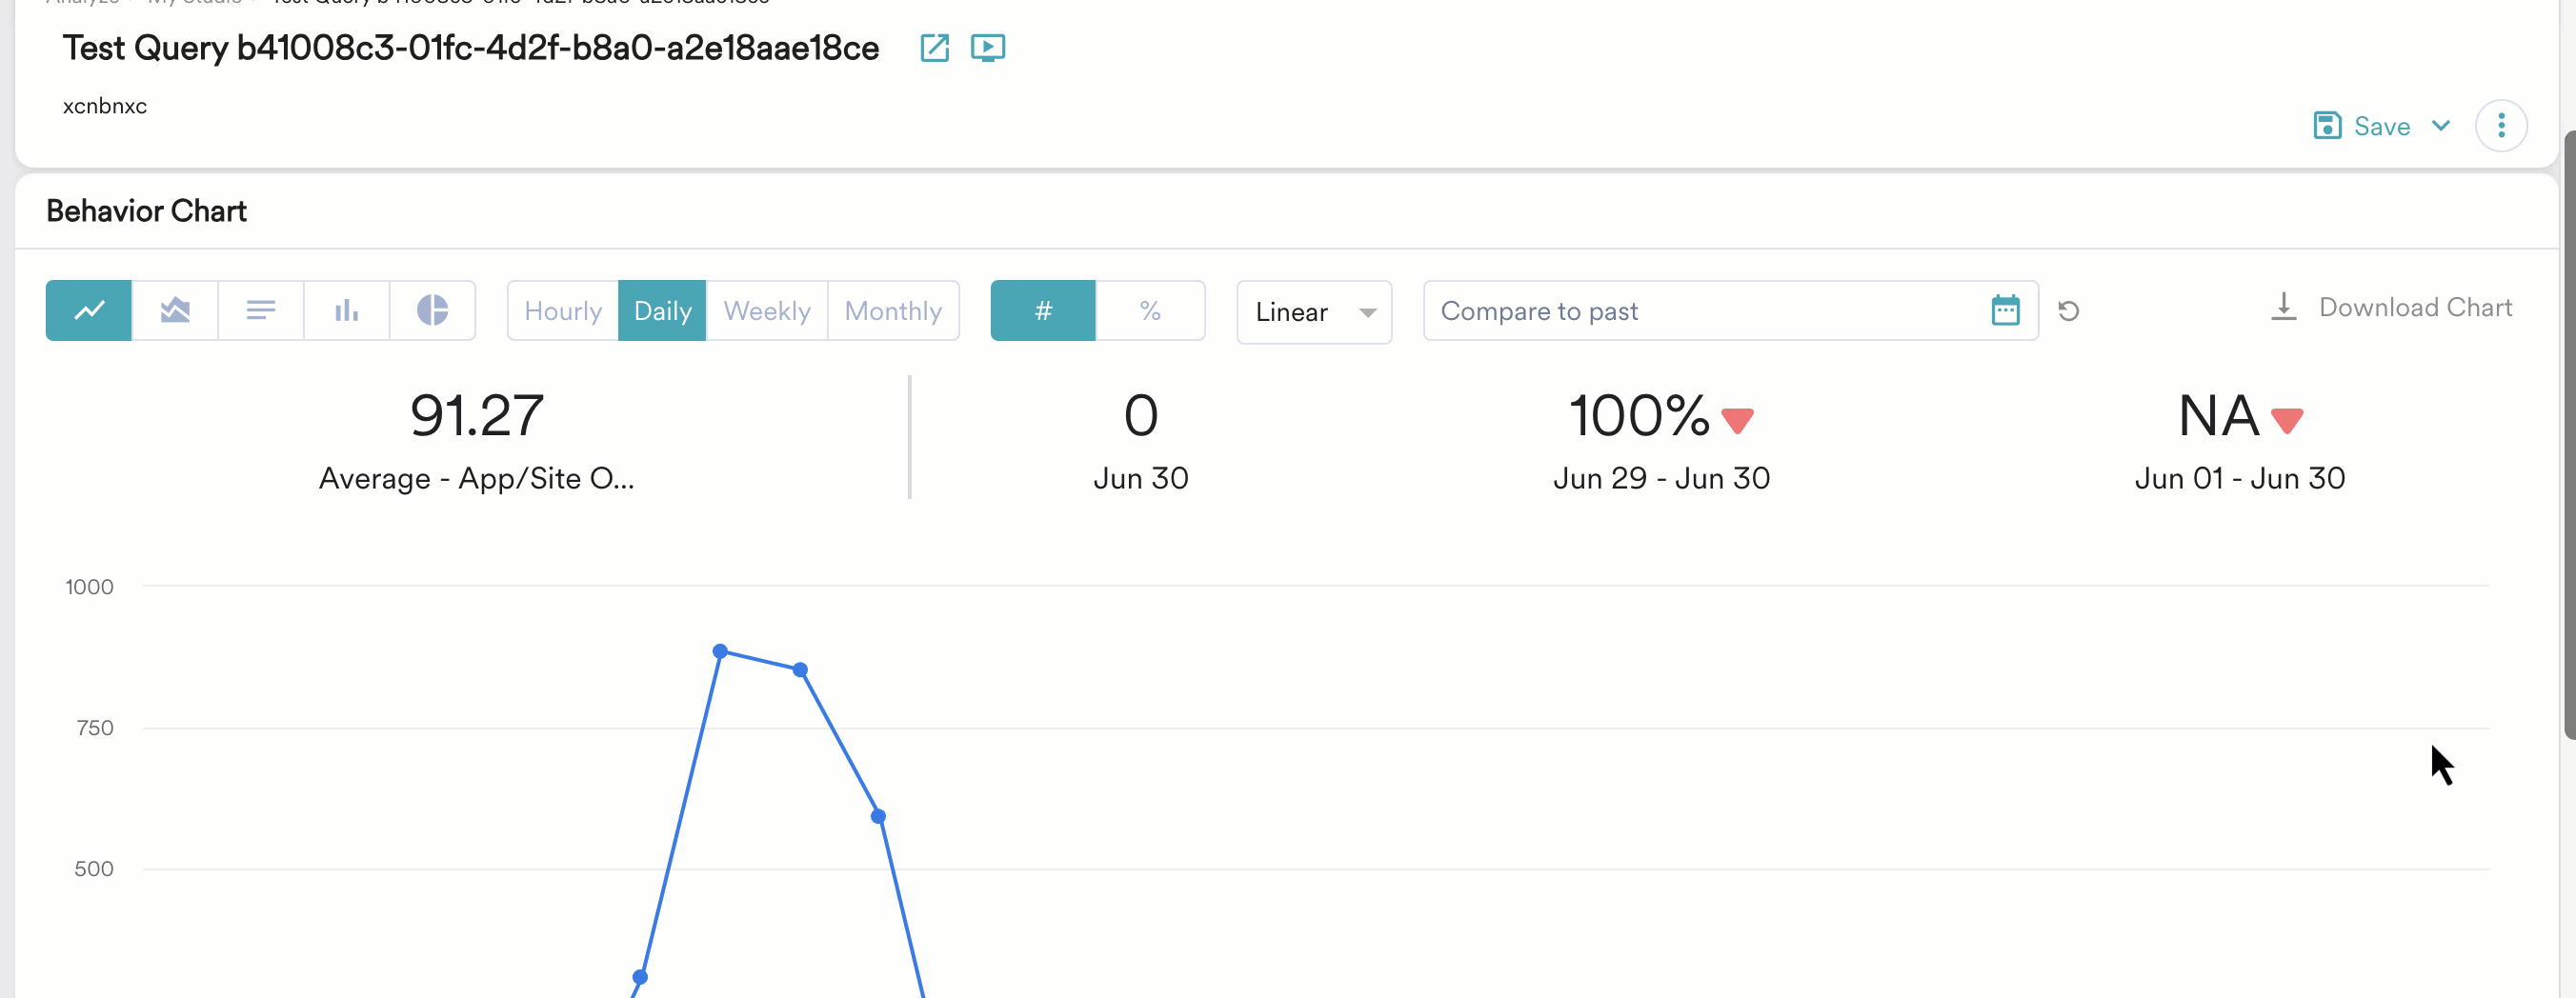Switch to the area chart icon
2576x998 pixels.
[x=175, y=311]
